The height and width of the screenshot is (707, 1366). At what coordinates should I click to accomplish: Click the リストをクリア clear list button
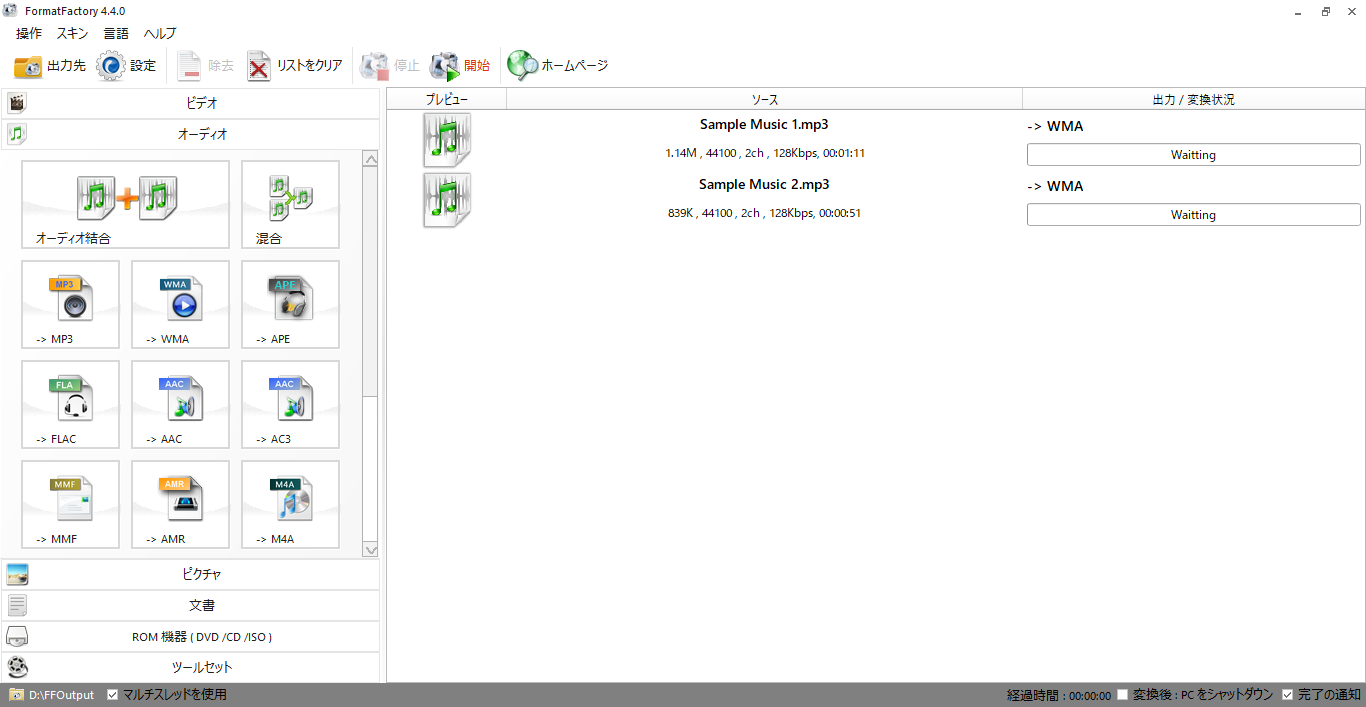[295, 66]
